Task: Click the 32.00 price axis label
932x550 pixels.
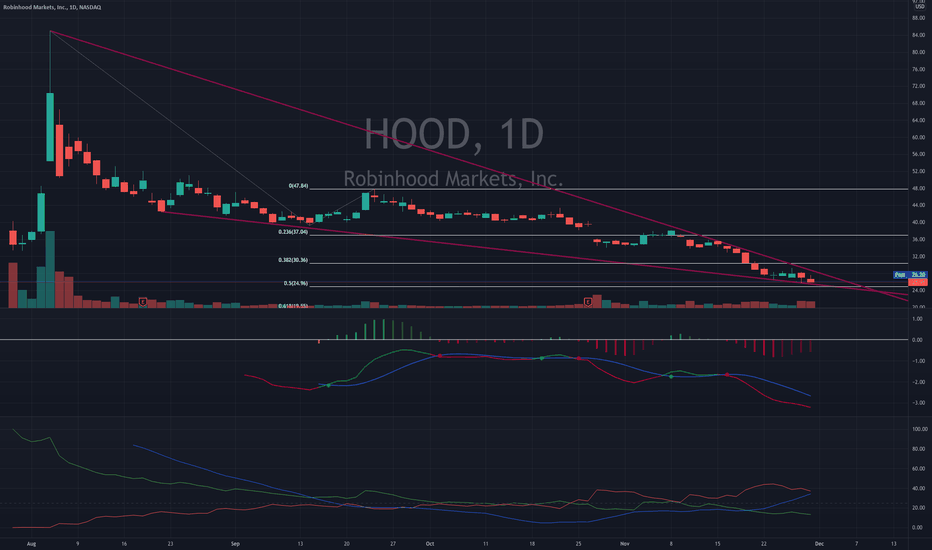Action: click(918, 256)
